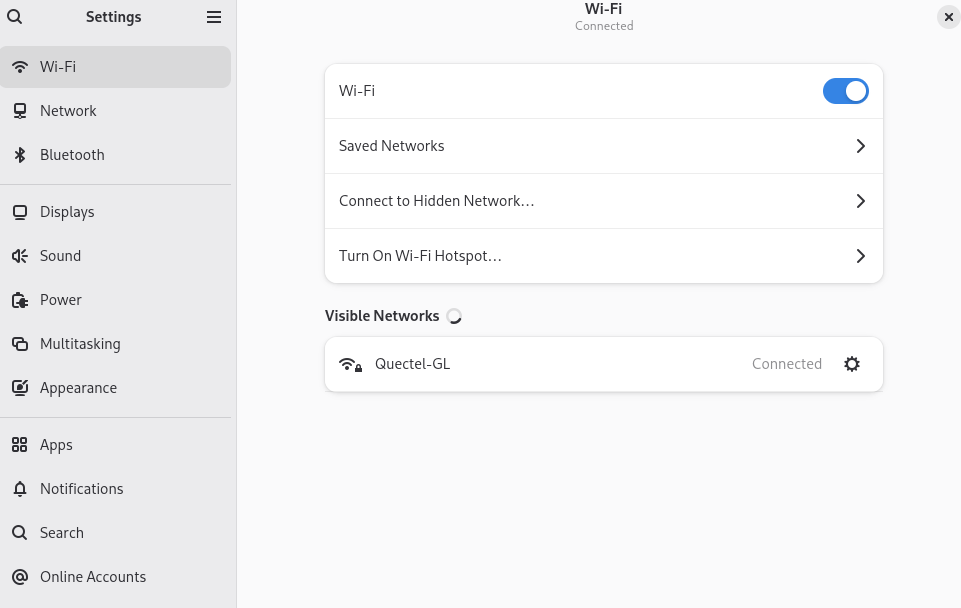Turn off the Wi-Fi switch
Screen dimensions: 961x608
845,91
